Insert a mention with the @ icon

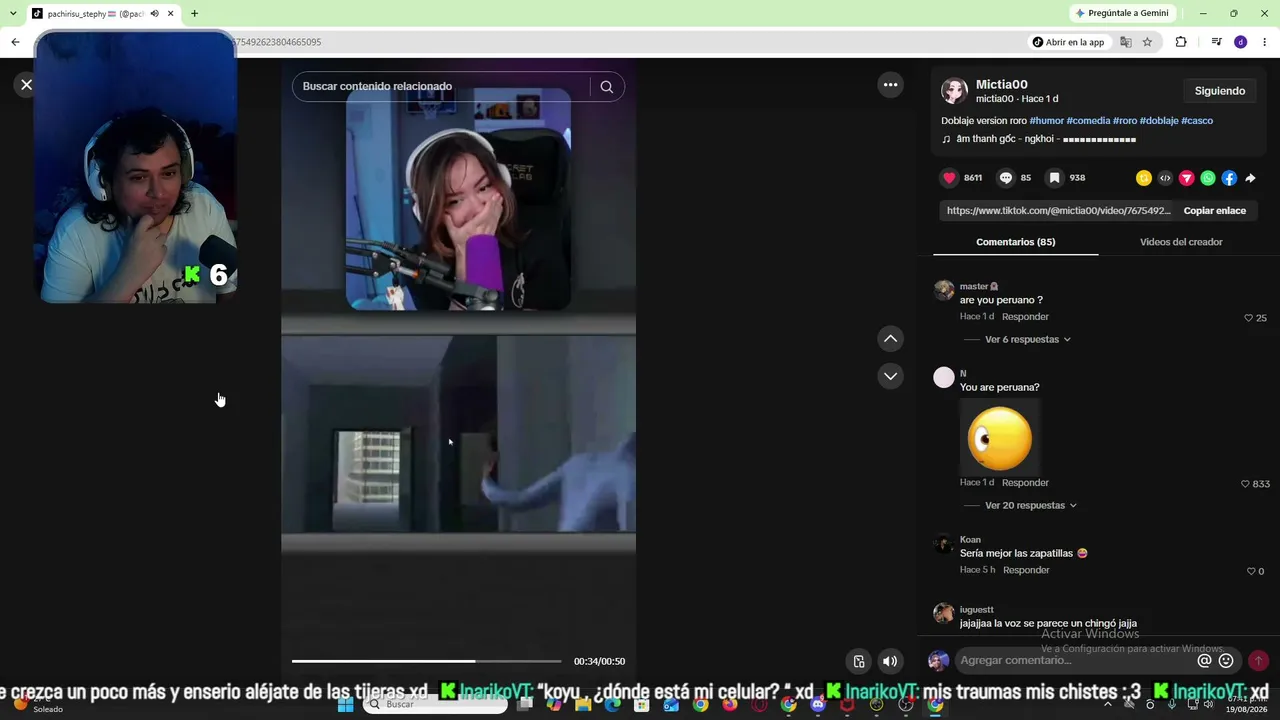click(x=1204, y=661)
